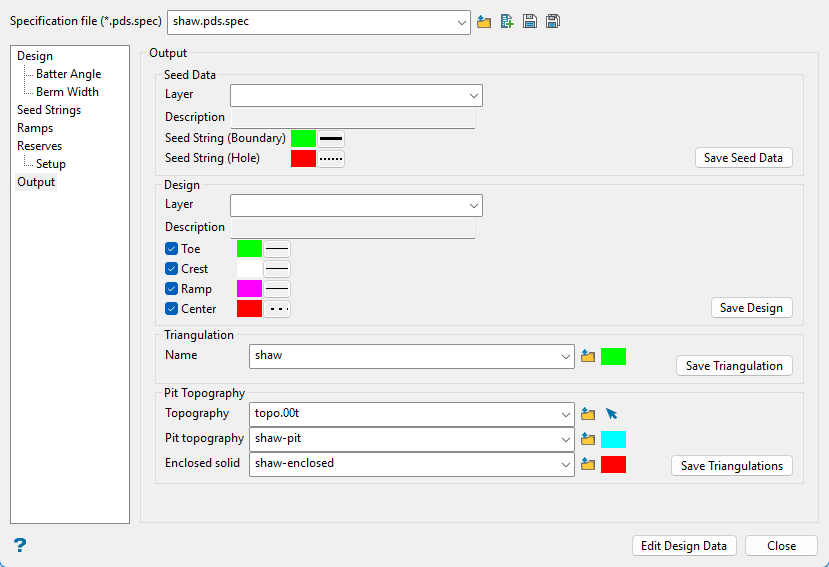The image size is (829, 567).
Task: Open the help question mark icon
Action: click(19, 545)
